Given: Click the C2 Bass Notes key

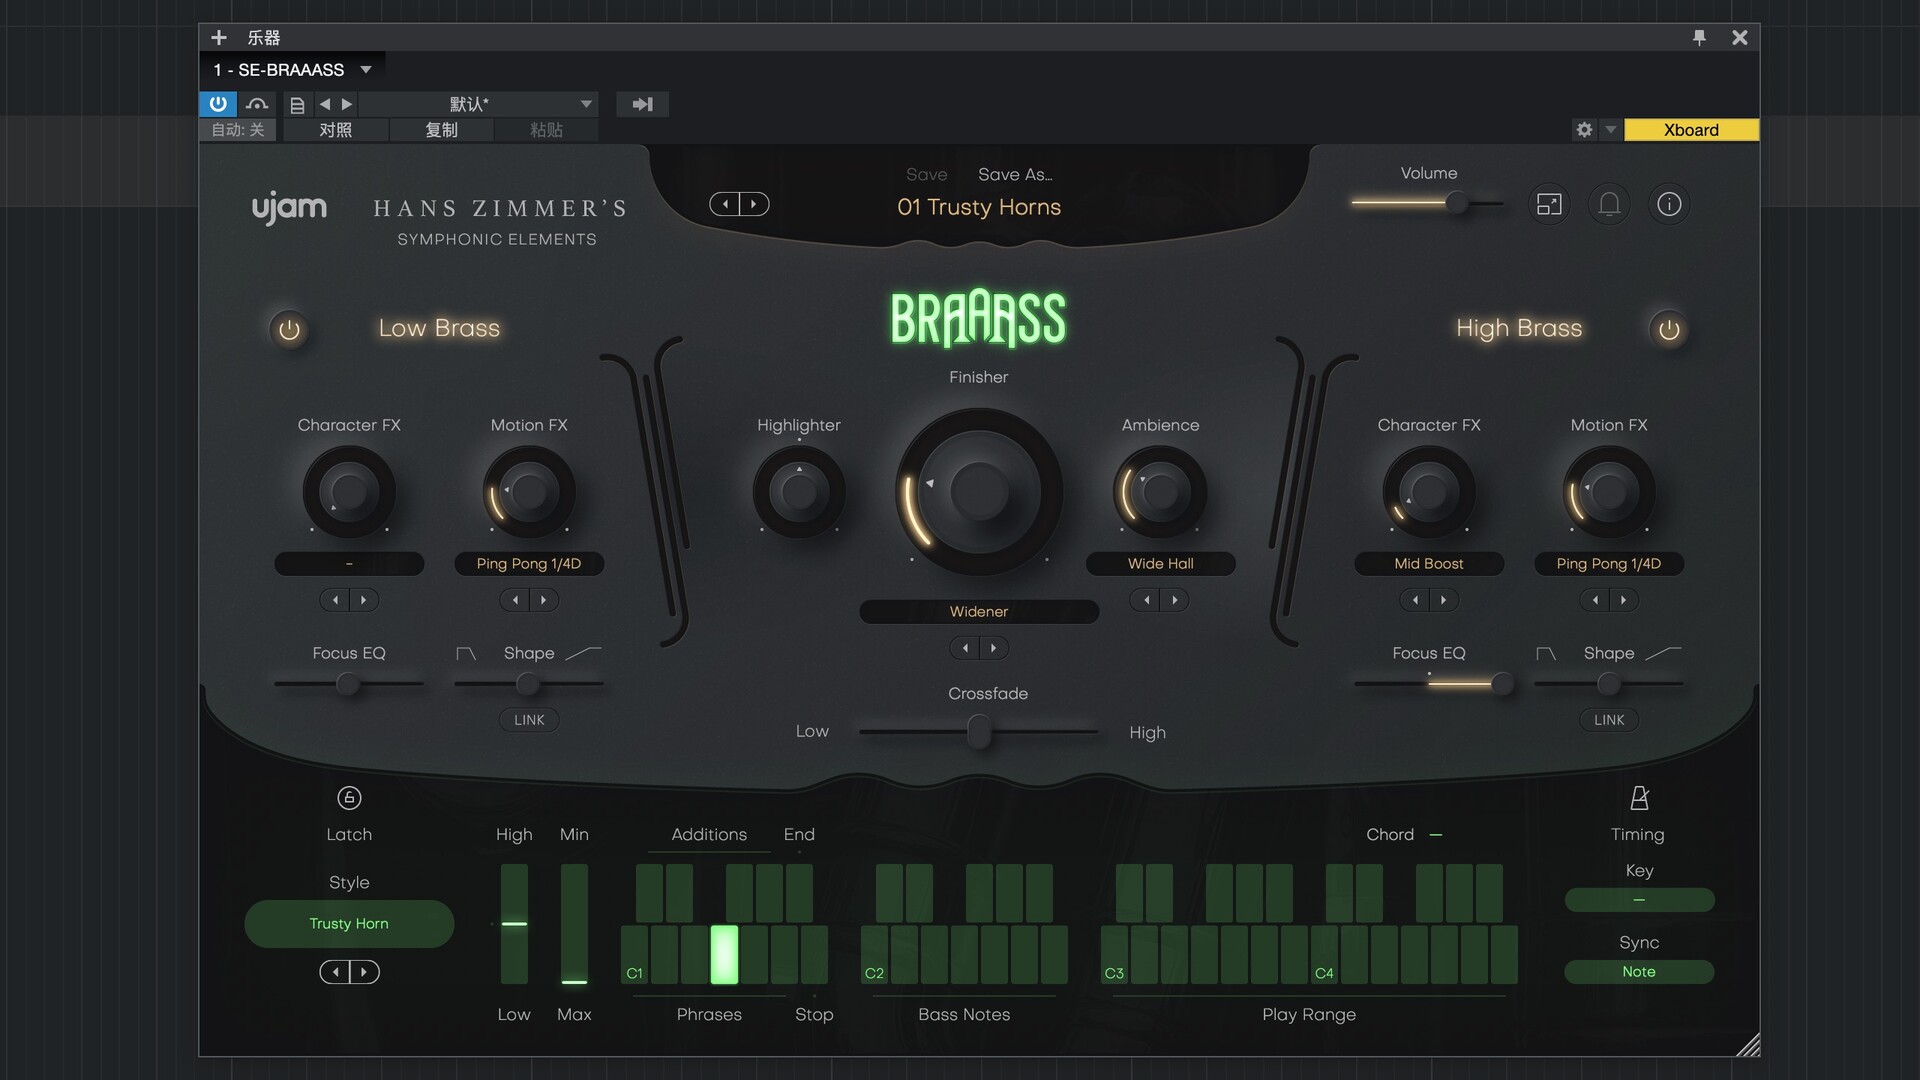Looking at the screenshot, I should pyautogui.click(x=874, y=954).
